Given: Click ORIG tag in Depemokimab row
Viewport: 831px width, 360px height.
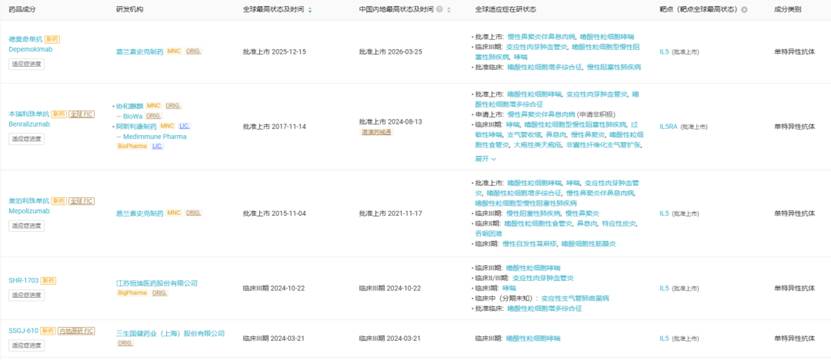Looking at the screenshot, I should [193, 51].
